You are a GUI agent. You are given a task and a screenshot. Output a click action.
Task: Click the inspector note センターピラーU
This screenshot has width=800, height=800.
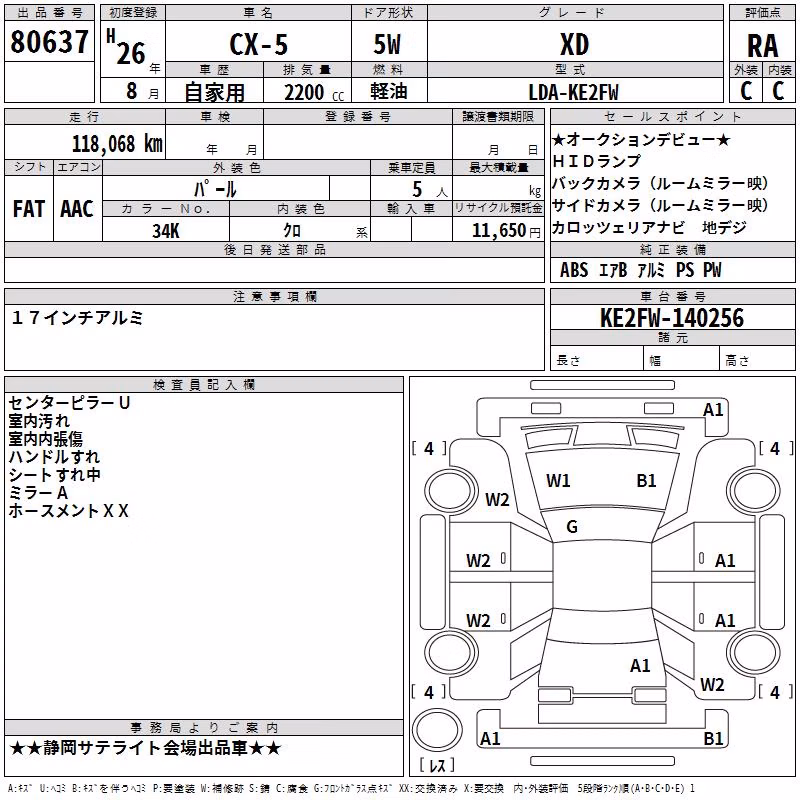coord(69,403)
